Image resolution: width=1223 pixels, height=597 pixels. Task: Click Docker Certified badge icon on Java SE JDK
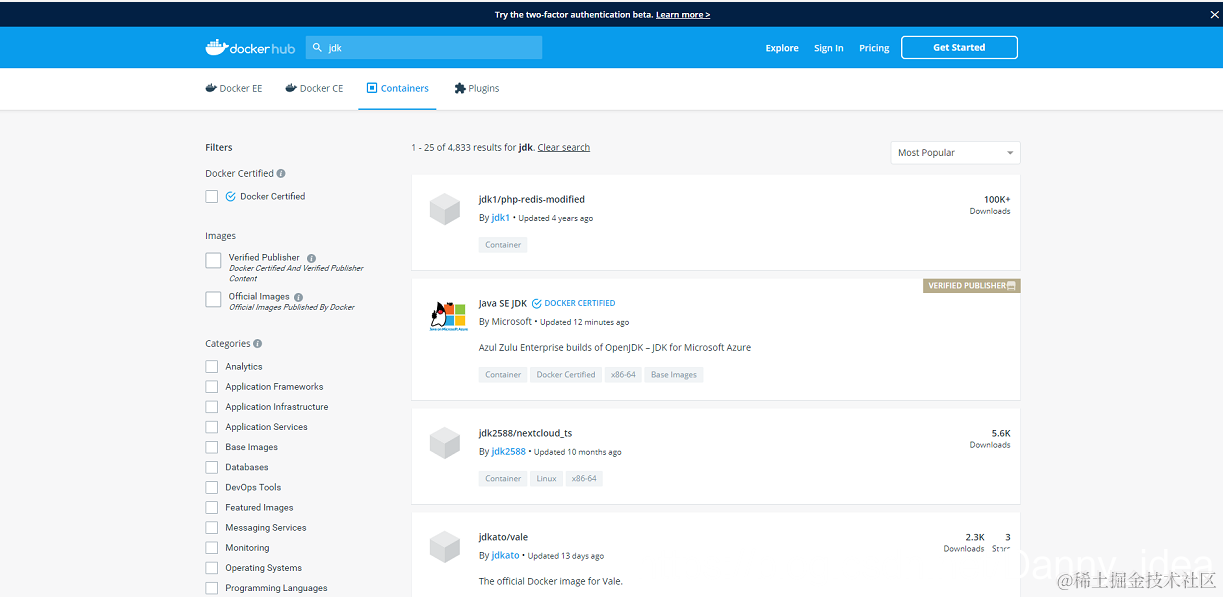click(x=537, y=303)
